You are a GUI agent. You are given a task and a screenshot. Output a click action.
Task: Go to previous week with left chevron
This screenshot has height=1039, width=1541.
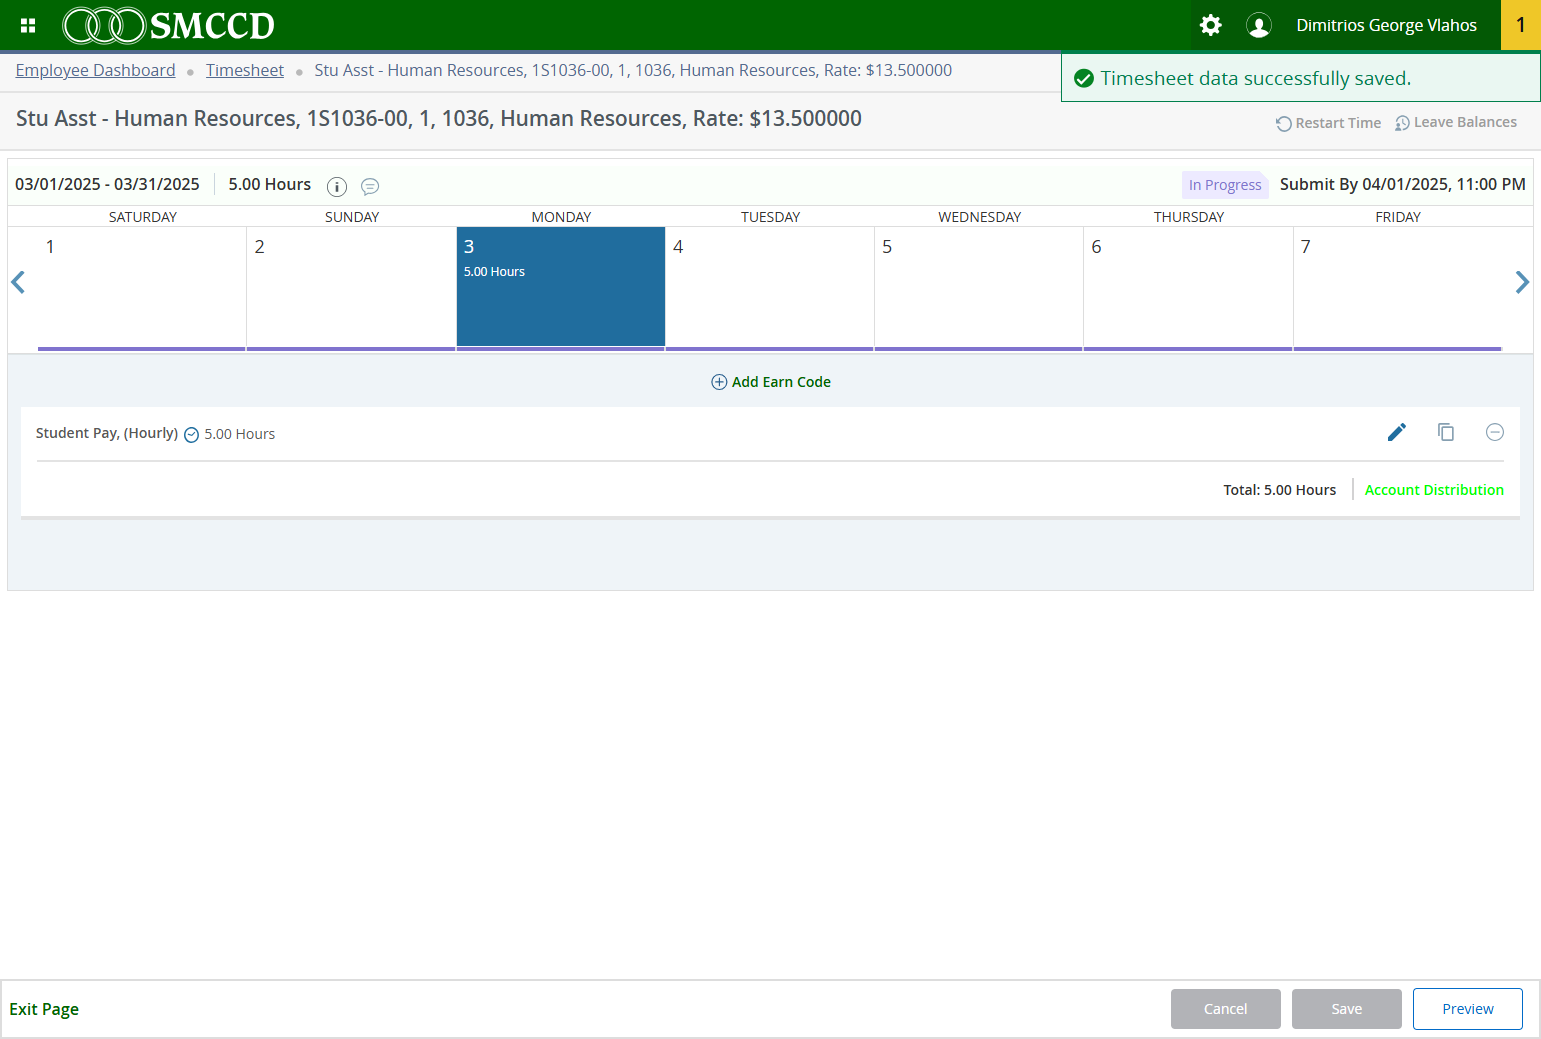18,282
